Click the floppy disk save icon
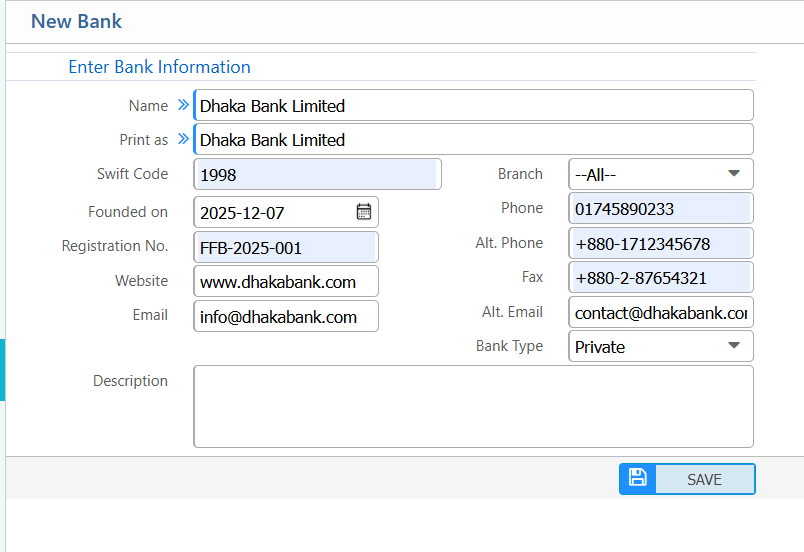Image resolution: width=804 pixels, height=552 pixels. coord(637,479)
